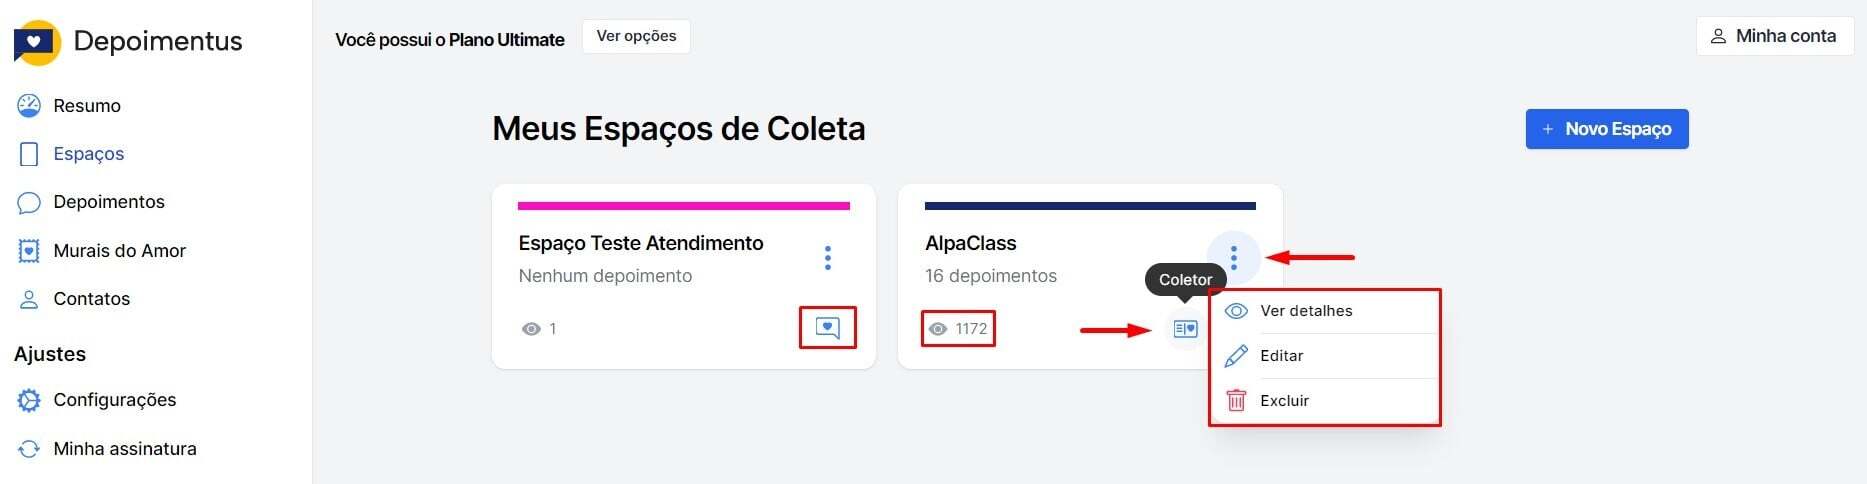Screen dimensions: 1867x484
Task: Click the Ver opções plan button
Action: point(636,37)
